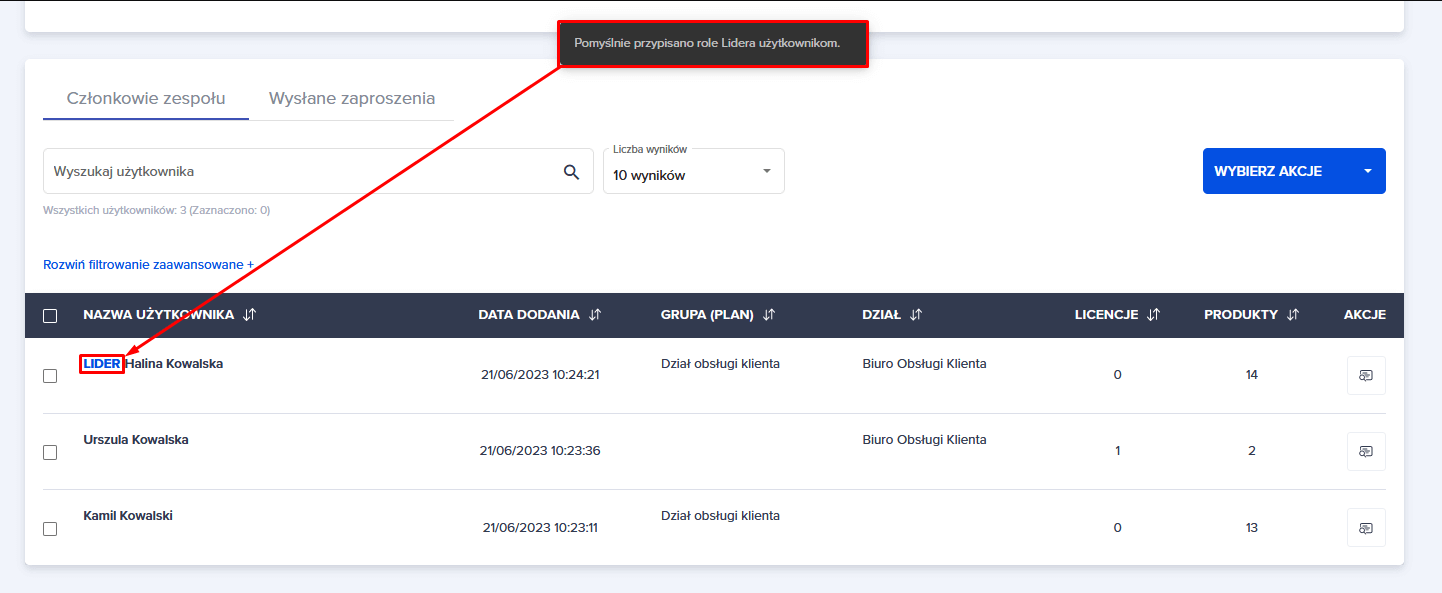Sort by Grupa (Plan) arrows icon

pos(769,315)
